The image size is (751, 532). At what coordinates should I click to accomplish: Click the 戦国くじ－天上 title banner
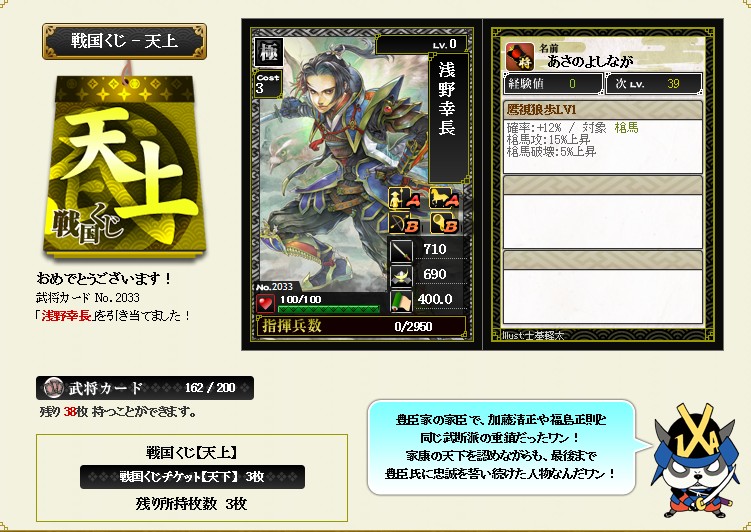tap(125, 41)
